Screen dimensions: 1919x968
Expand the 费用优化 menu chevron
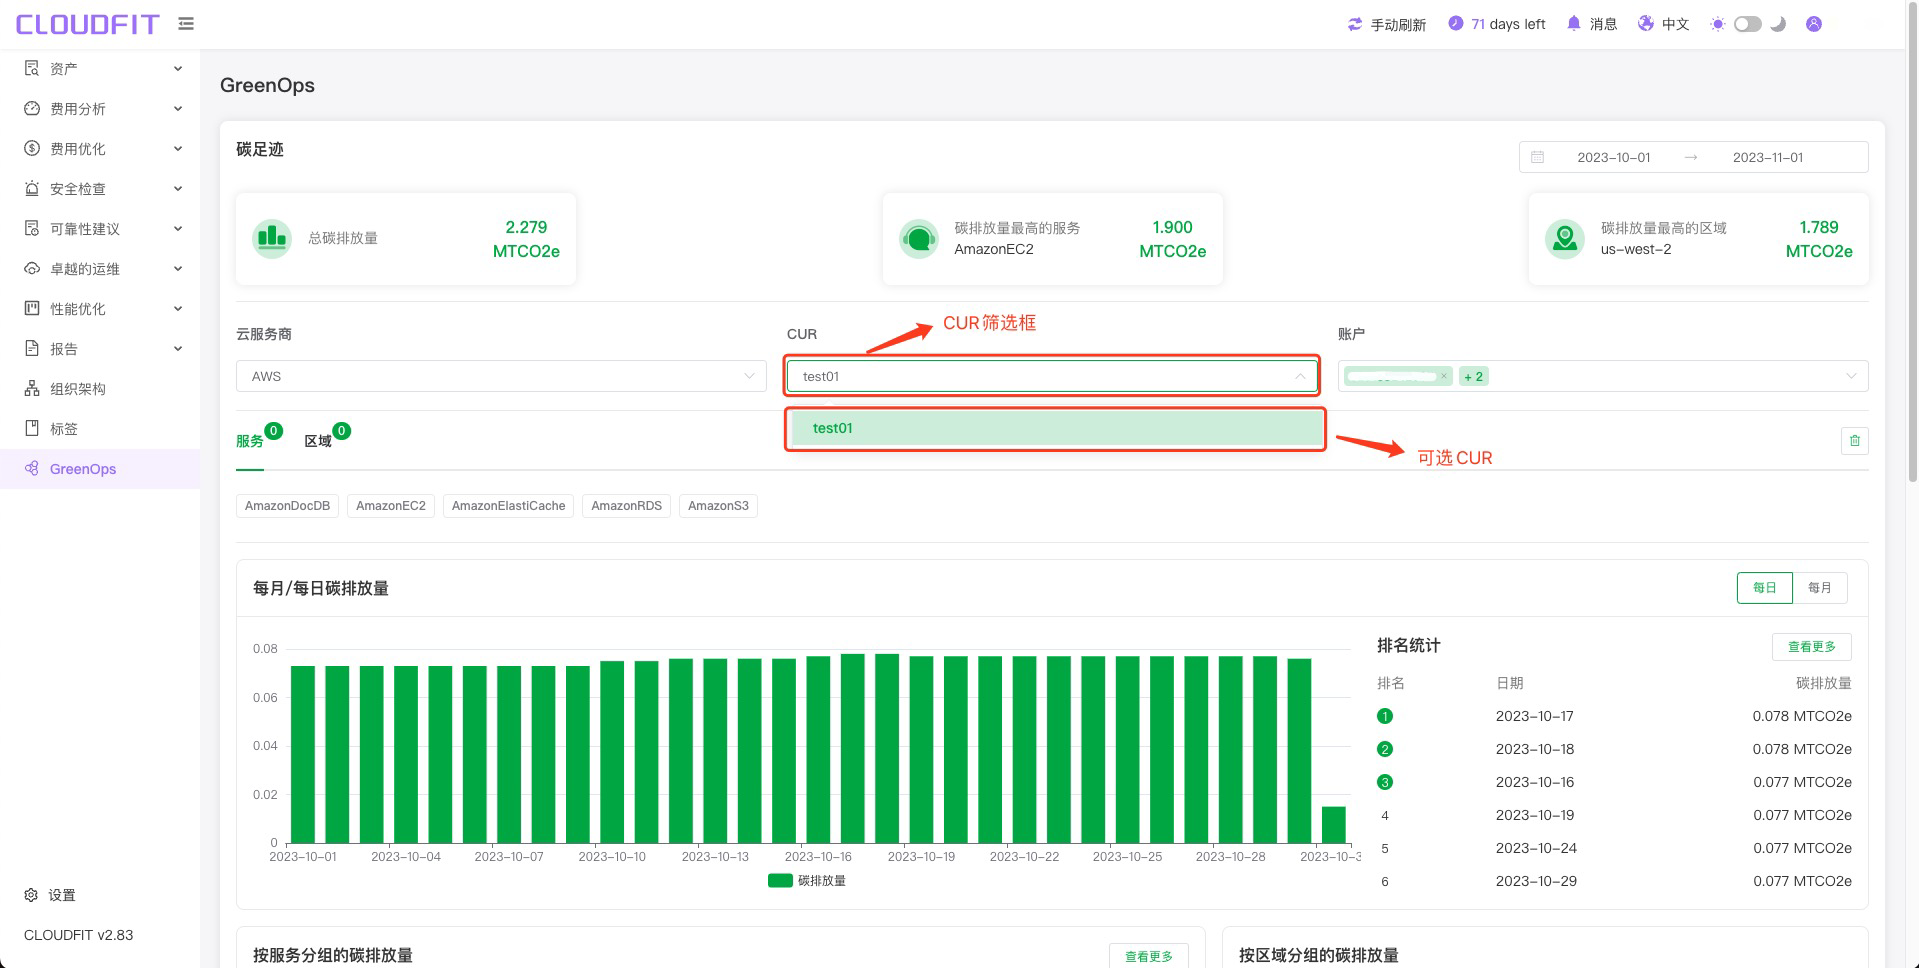coord(178,148)
